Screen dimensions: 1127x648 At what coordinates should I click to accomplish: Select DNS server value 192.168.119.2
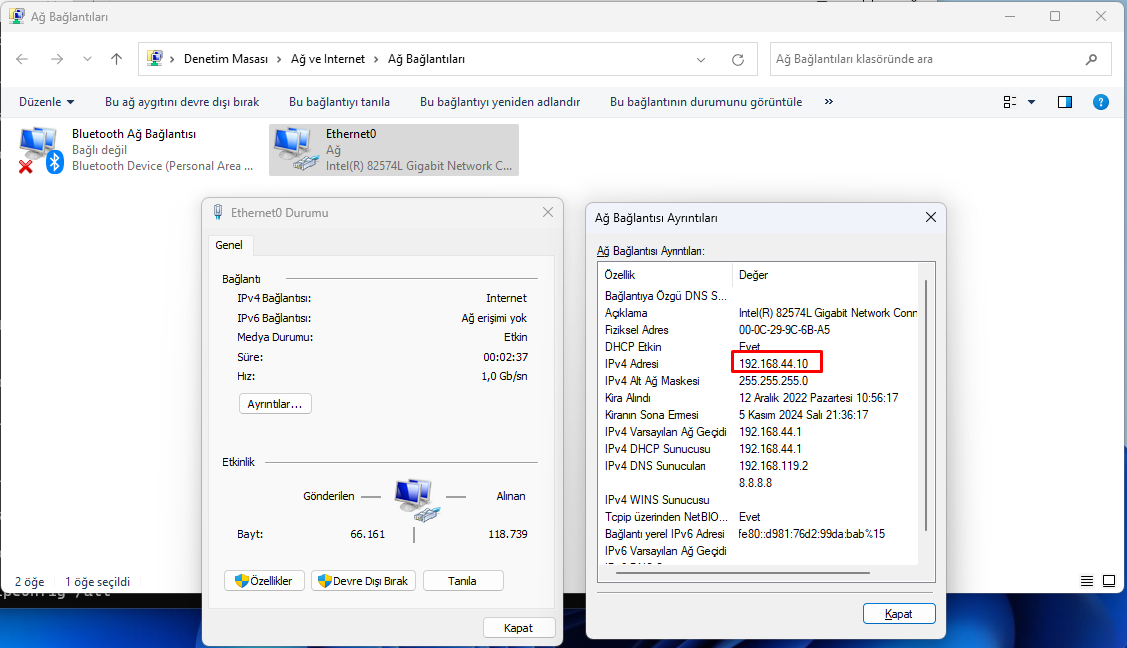point(773,466)
